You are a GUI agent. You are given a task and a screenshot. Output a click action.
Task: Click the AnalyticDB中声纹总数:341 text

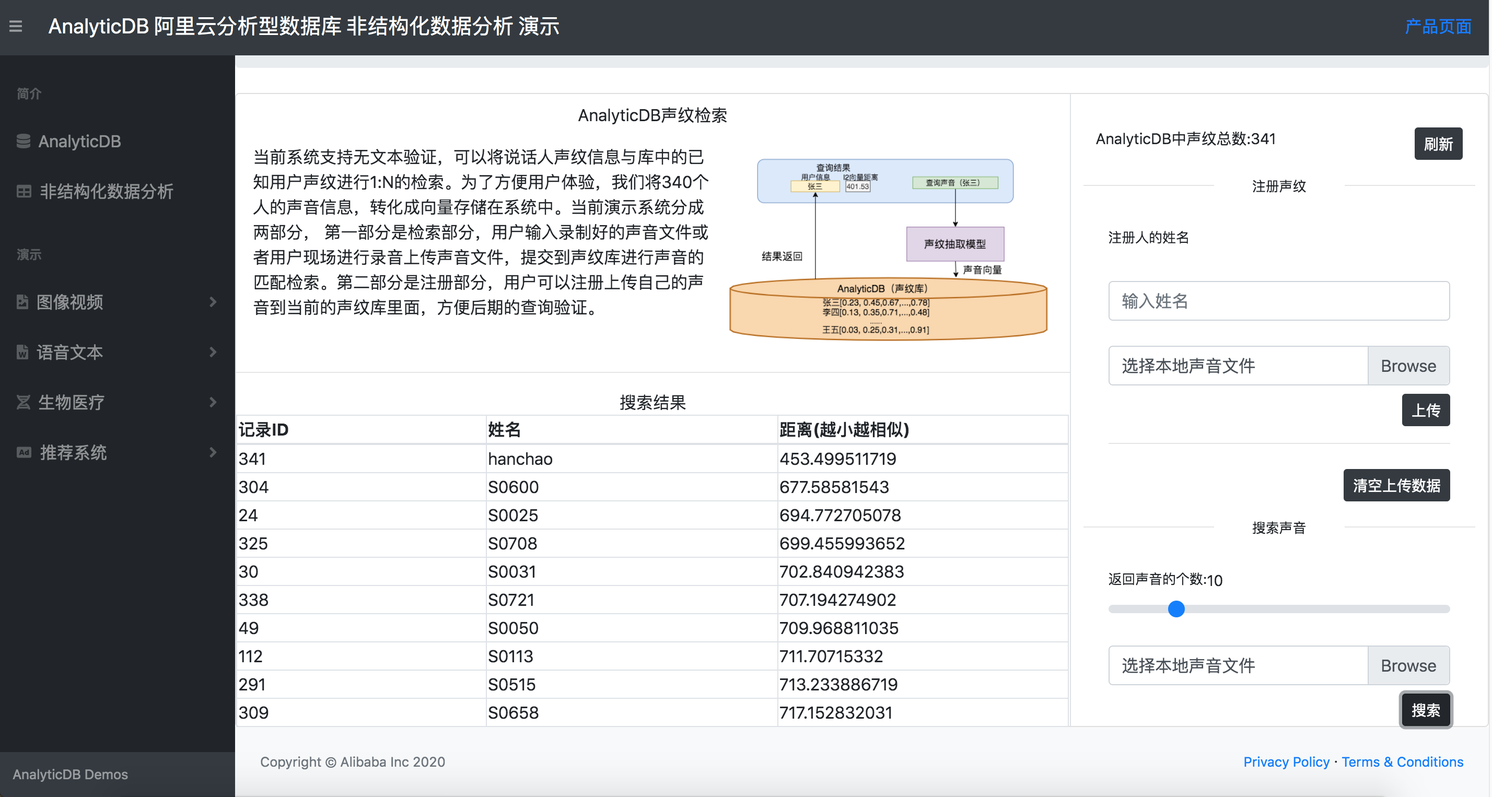click(x=1186, y=139)
